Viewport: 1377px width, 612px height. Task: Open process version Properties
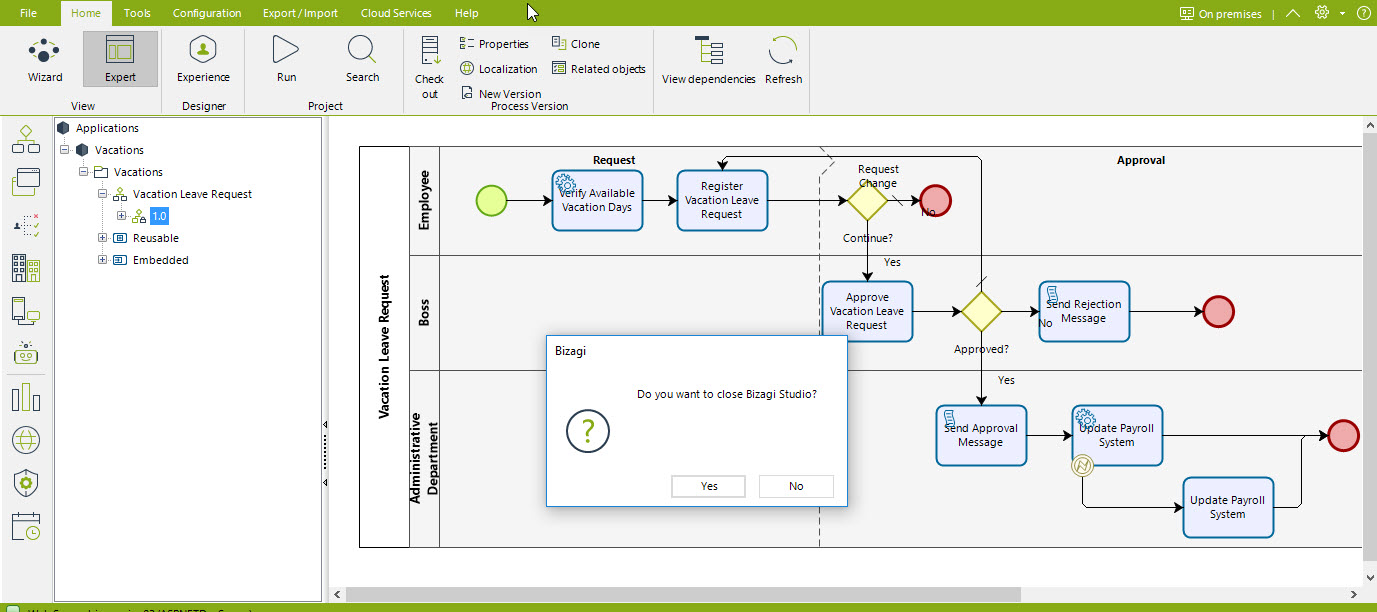point(494,44)
